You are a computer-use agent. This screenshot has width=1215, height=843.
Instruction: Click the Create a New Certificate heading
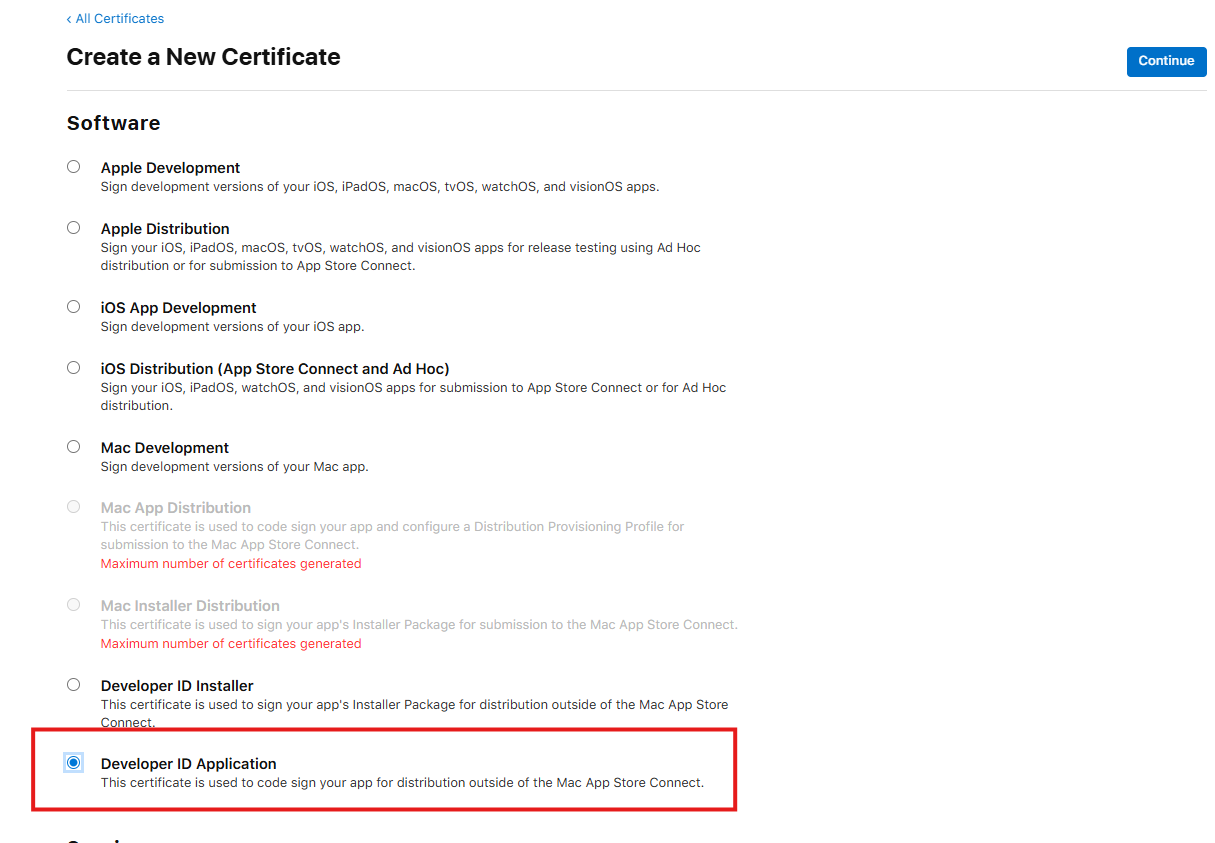(203, 57)
